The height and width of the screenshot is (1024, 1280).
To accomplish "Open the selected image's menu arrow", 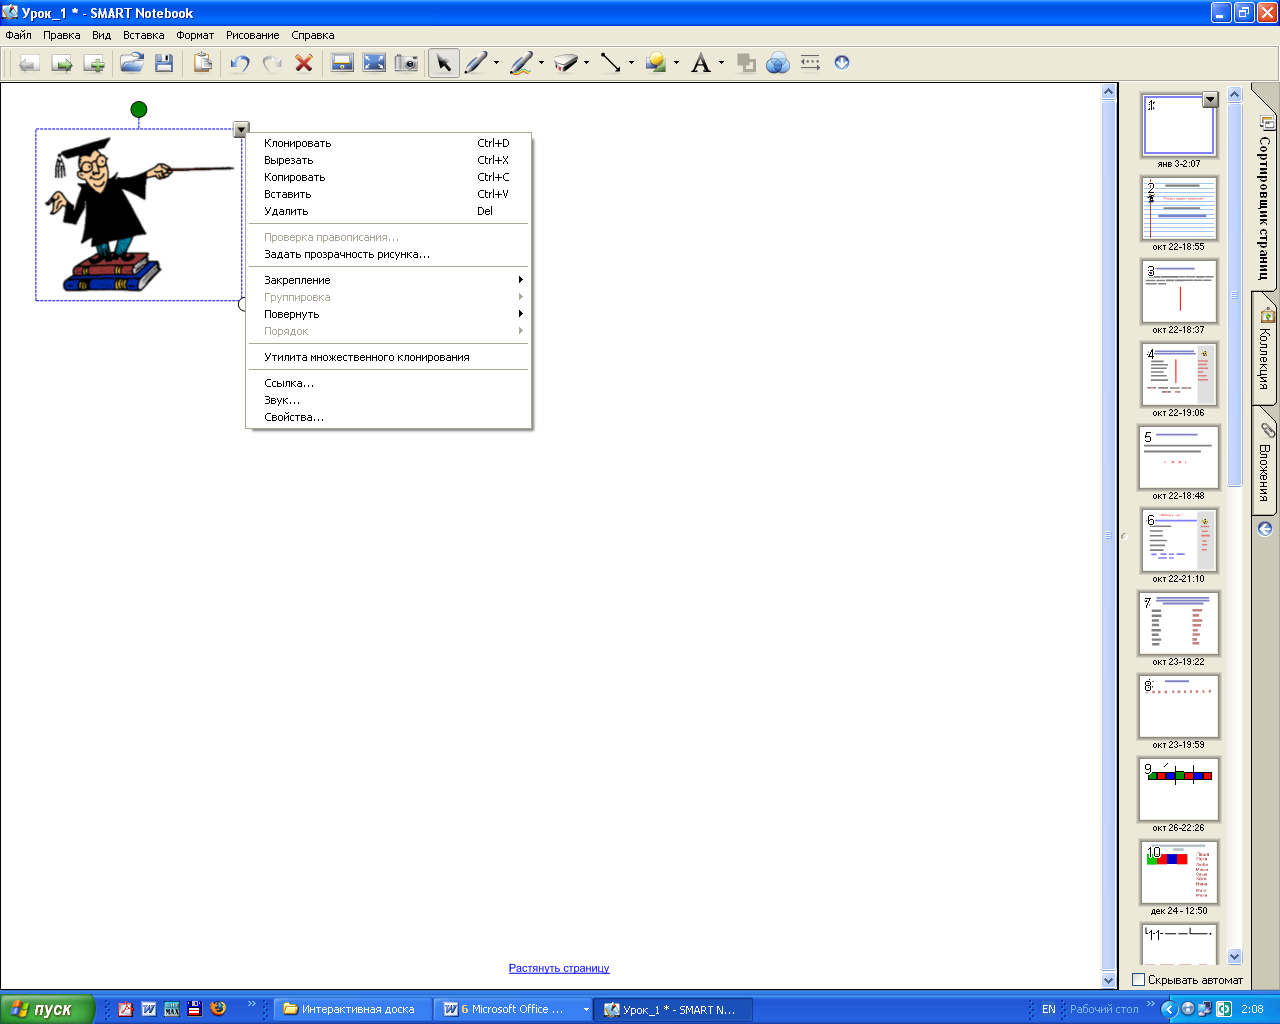I will pyautogui.click(x=240, y=129).
